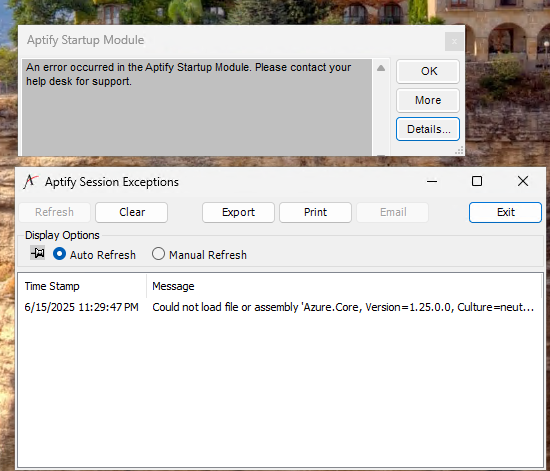Export the exceptions list
Viewport: 550px width, 471px height.
point(238,212)
